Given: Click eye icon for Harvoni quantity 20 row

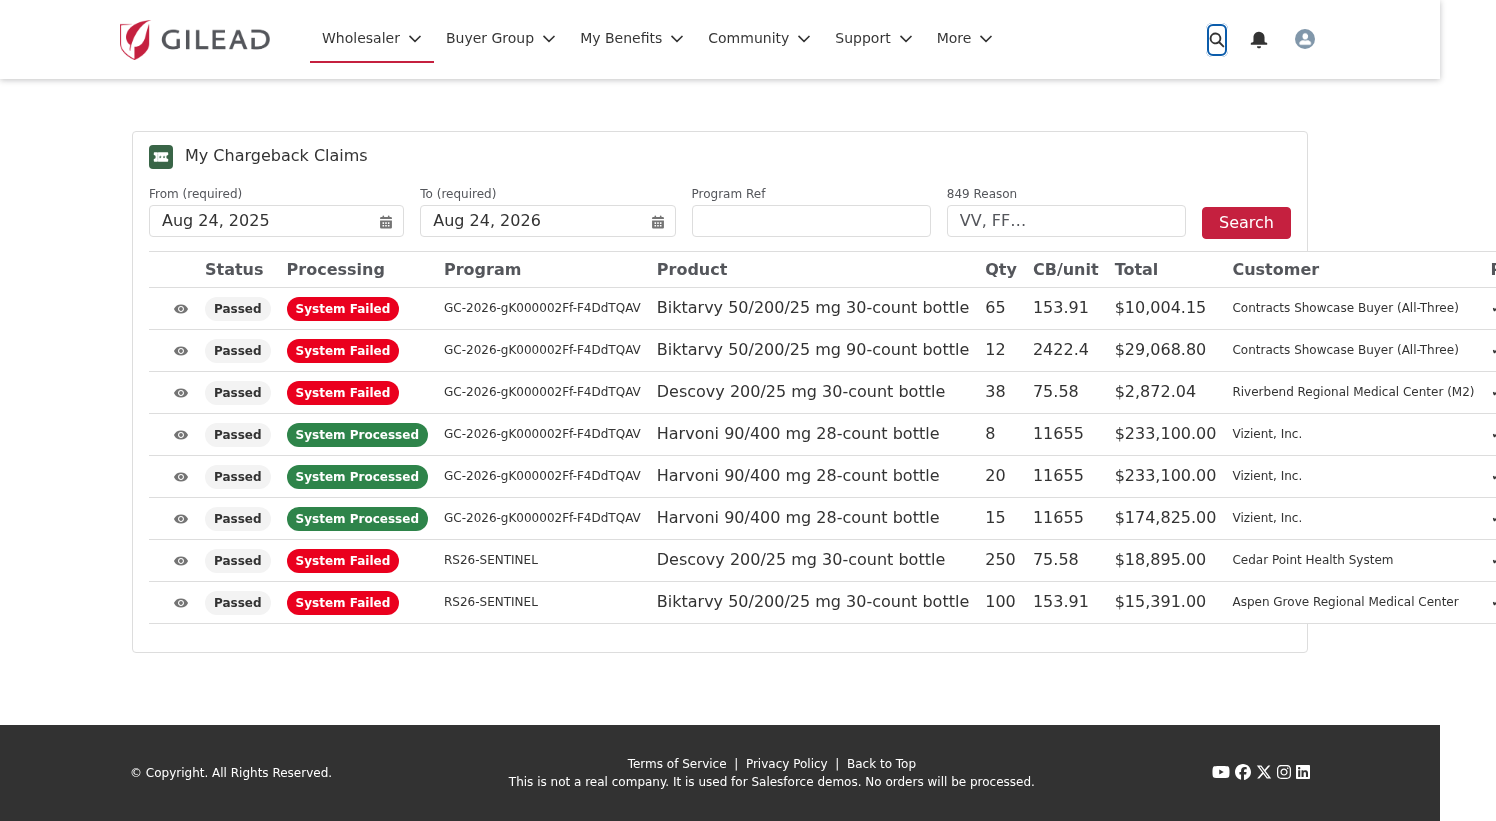Looking at the screenshot, I should (x=181, y=477).
